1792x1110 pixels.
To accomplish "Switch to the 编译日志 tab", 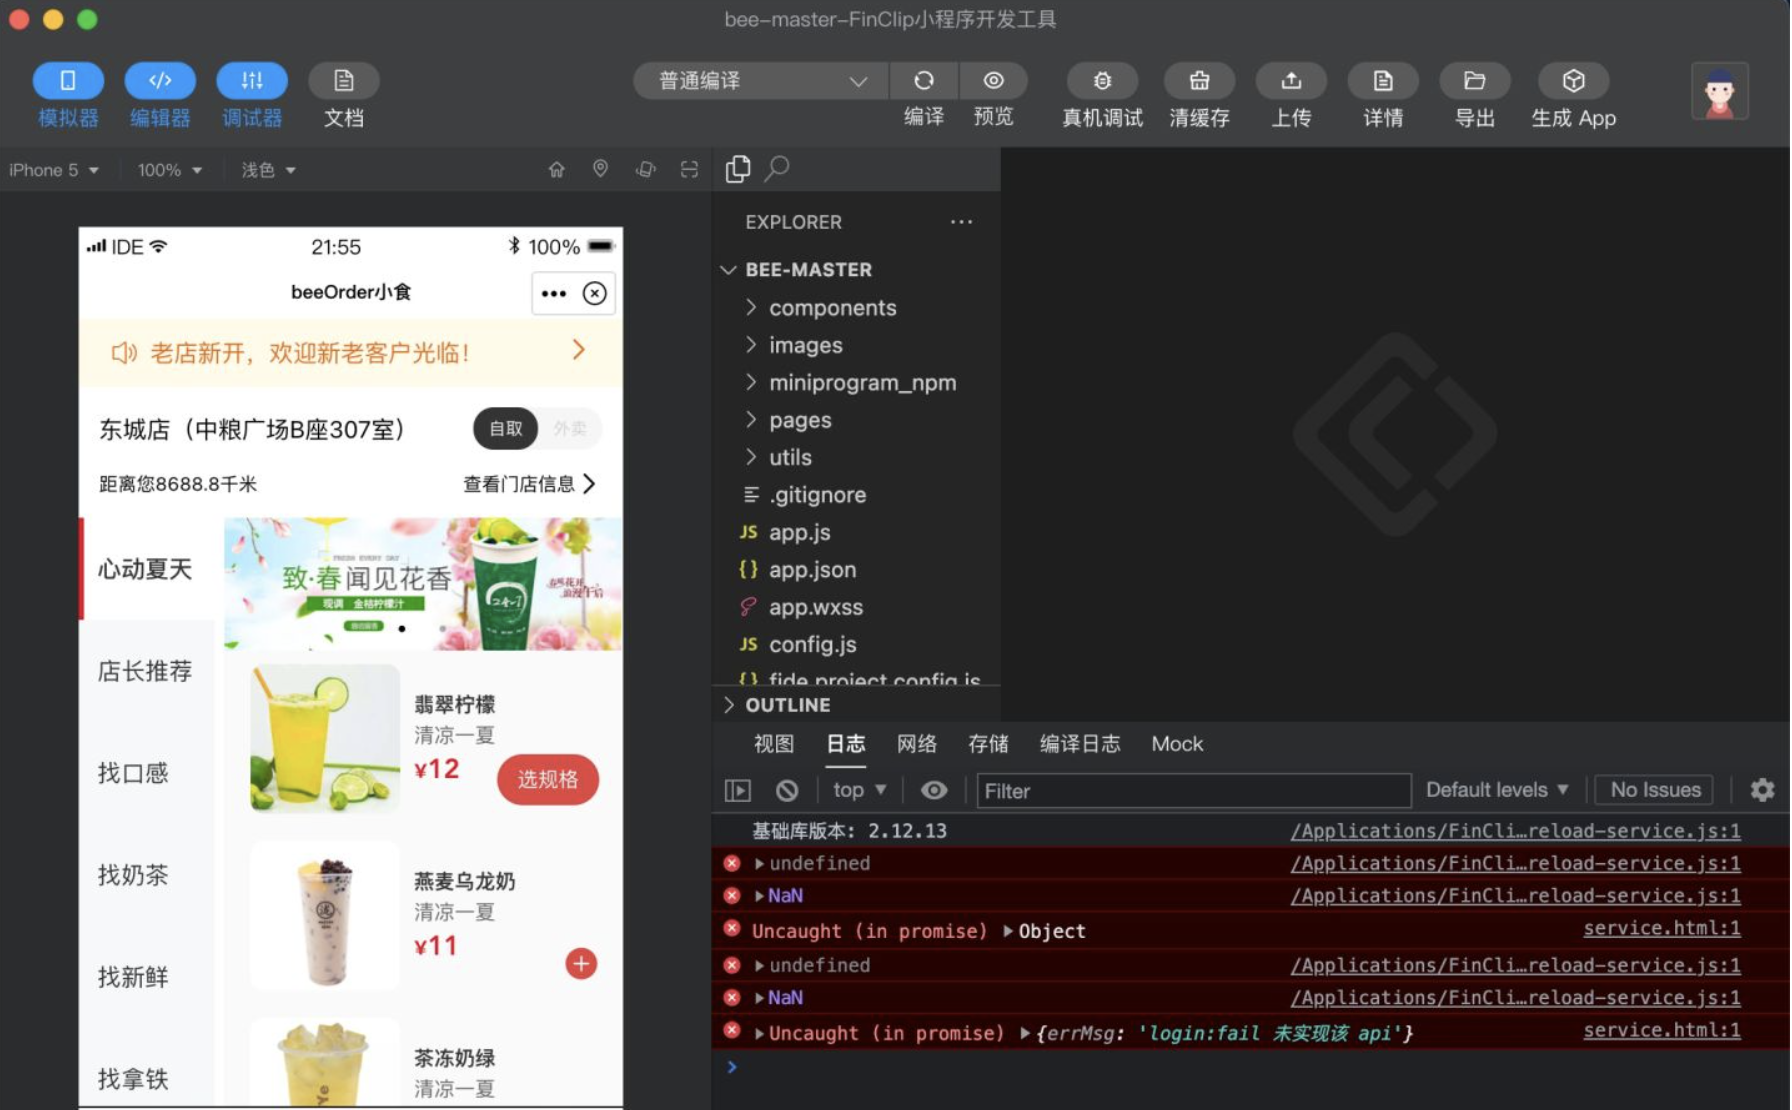I will click(1080, 744).
